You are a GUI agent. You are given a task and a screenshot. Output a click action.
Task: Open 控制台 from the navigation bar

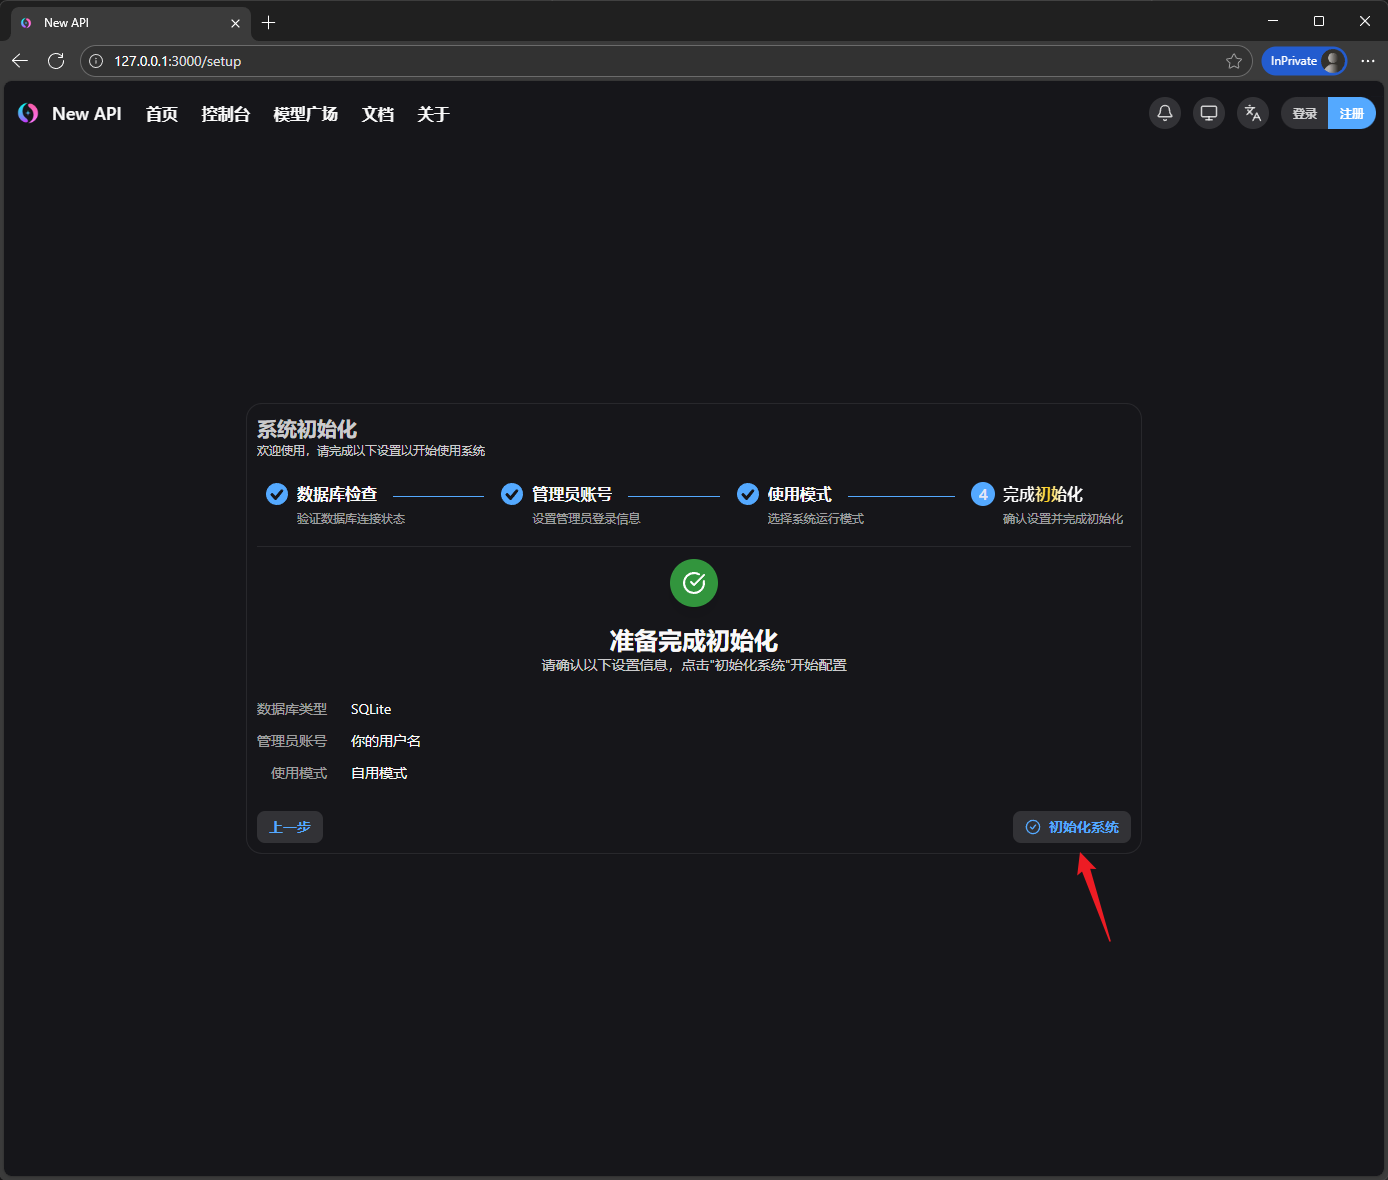pyautogui.click(x=225, y=114)
